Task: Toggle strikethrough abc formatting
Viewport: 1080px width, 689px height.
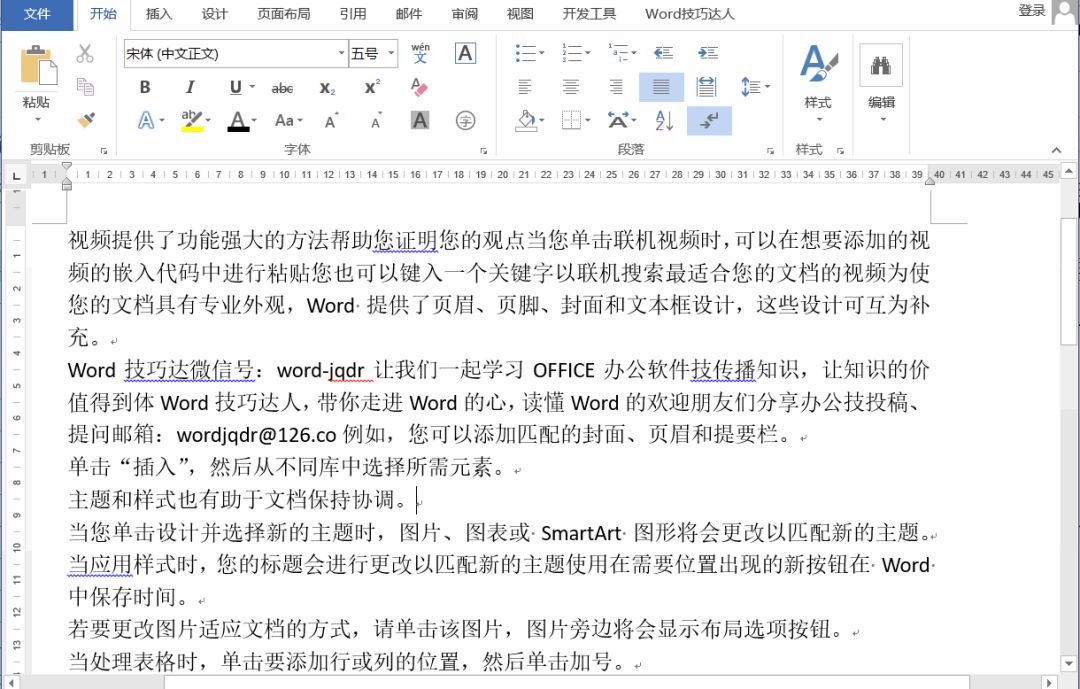Action: (x=282, y=88)
